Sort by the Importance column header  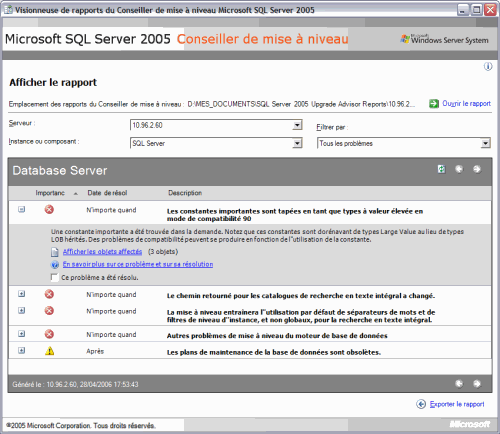pos(50,193)
